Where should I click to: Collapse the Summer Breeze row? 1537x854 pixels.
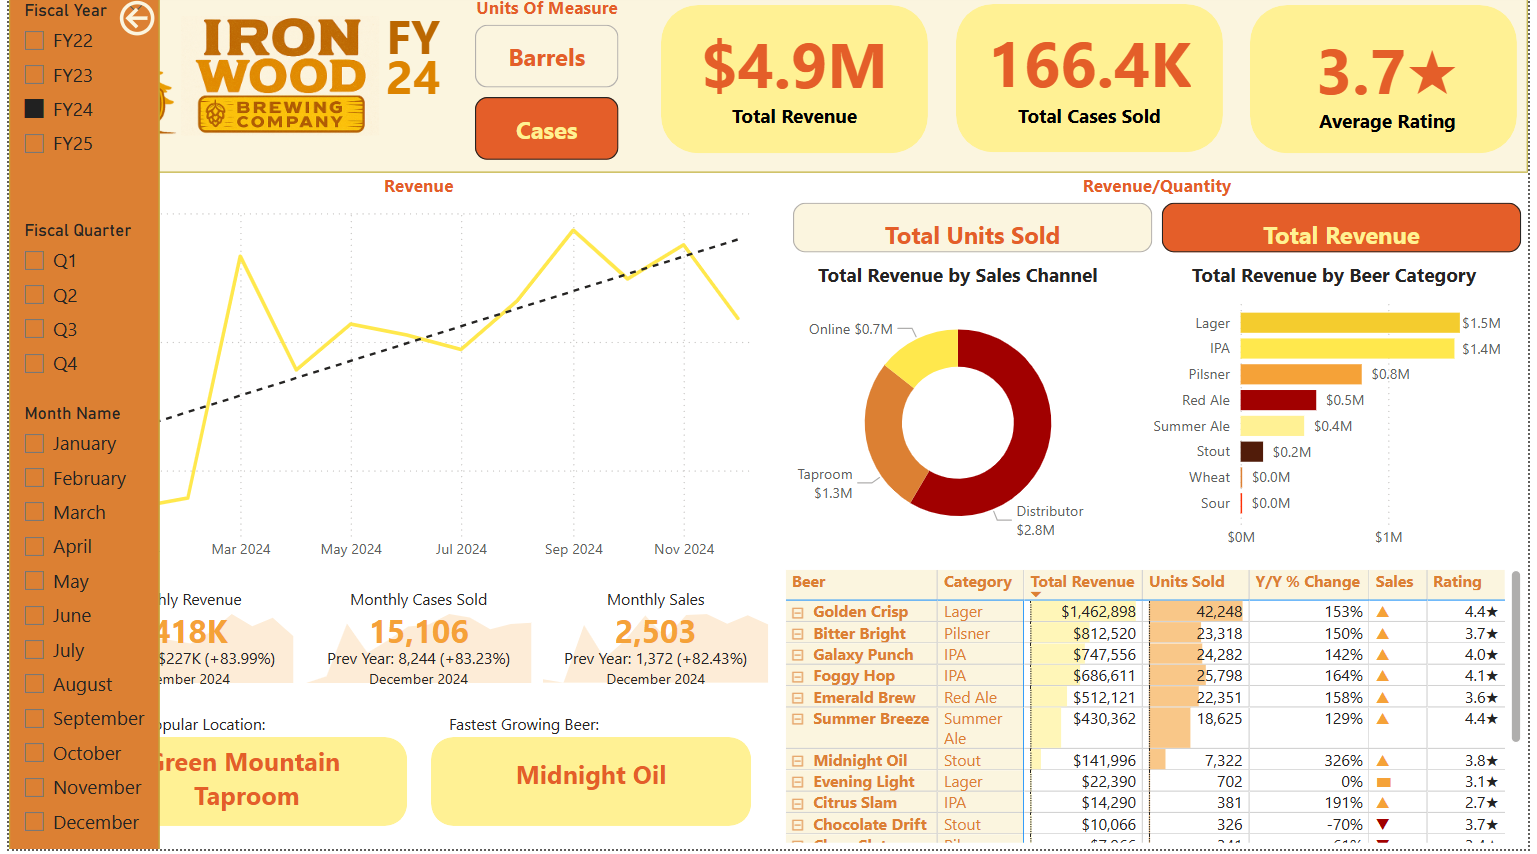(x=796, y=719)
